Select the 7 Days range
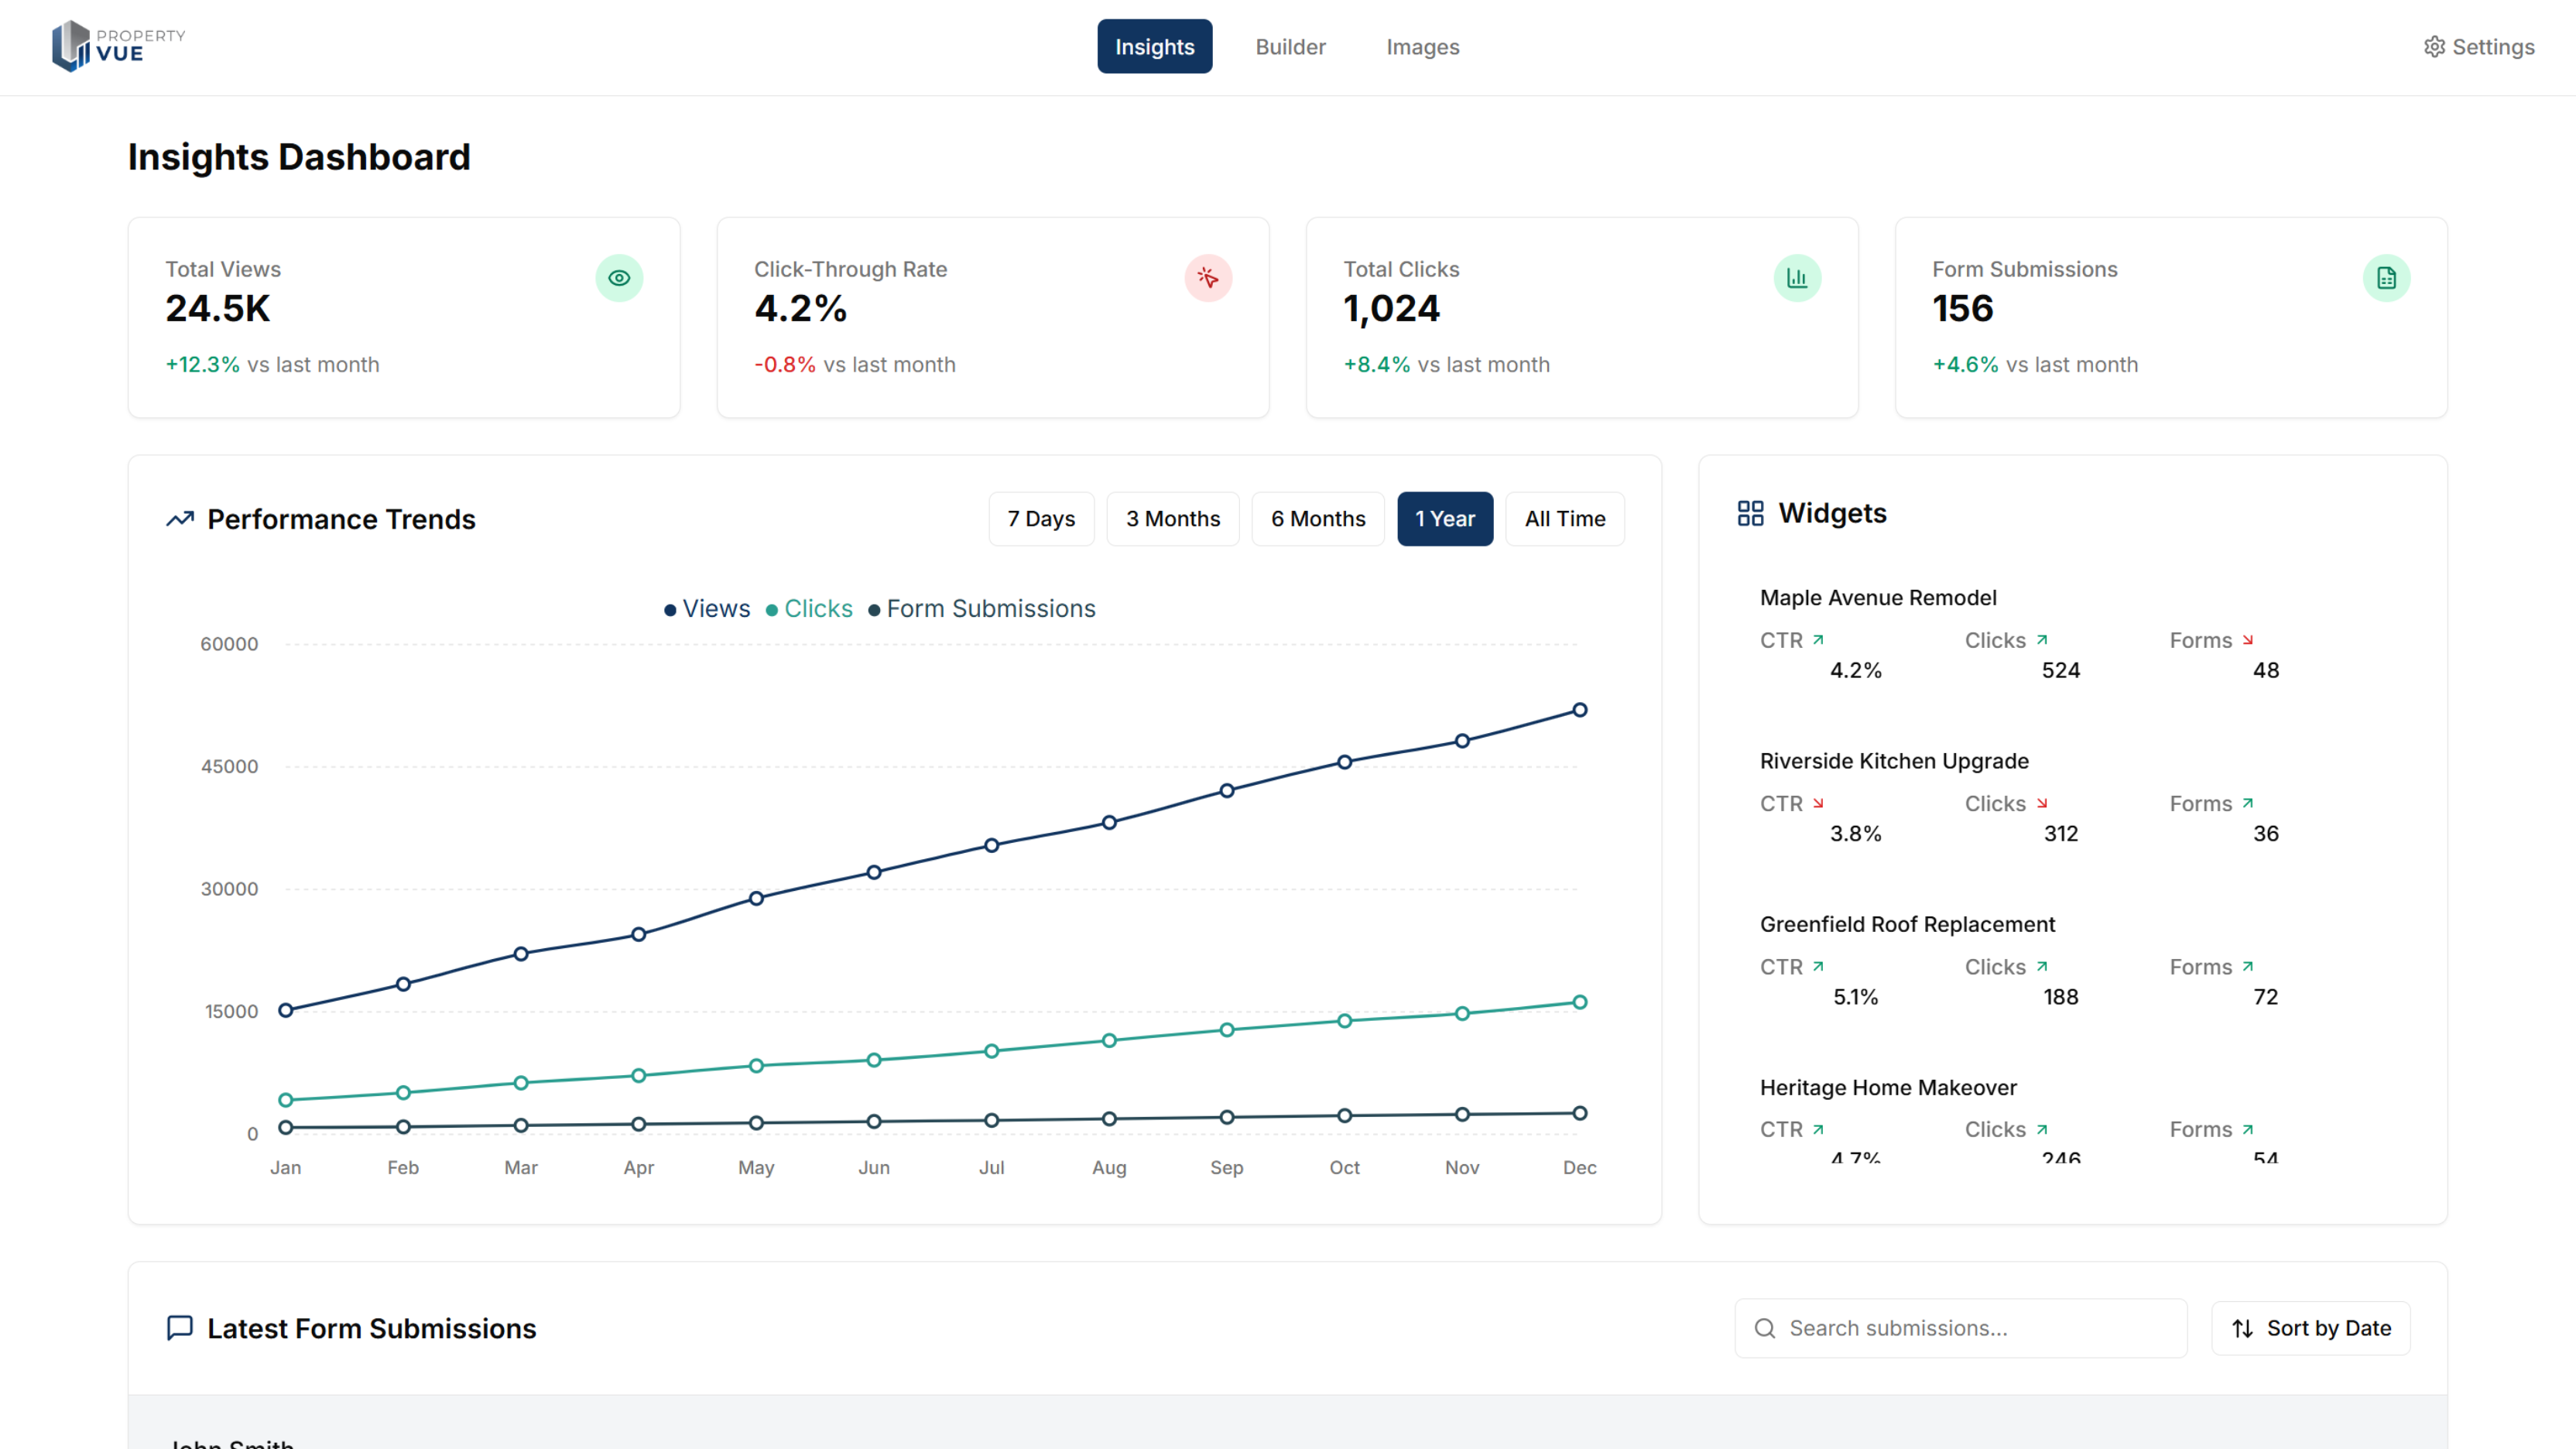 click(x=1041, y=518)
